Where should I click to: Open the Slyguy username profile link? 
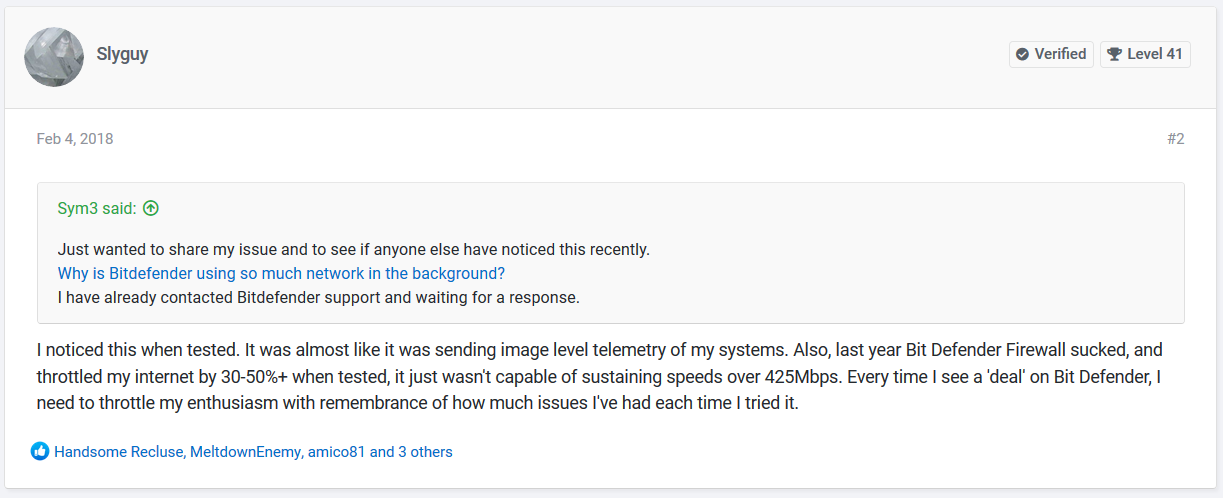123,54
